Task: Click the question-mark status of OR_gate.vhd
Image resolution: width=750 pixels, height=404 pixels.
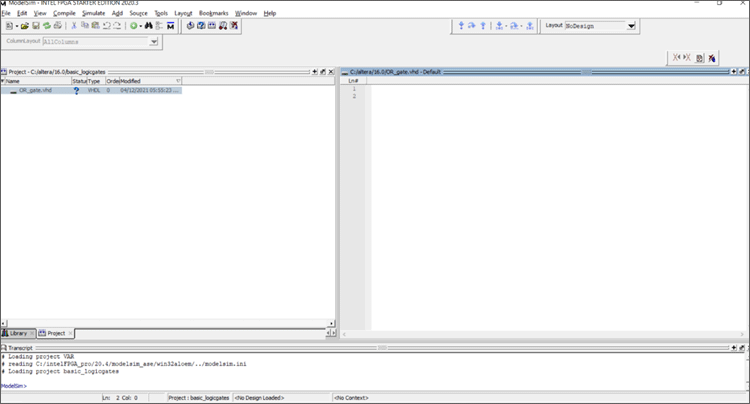Action: [x=77, y=90]
